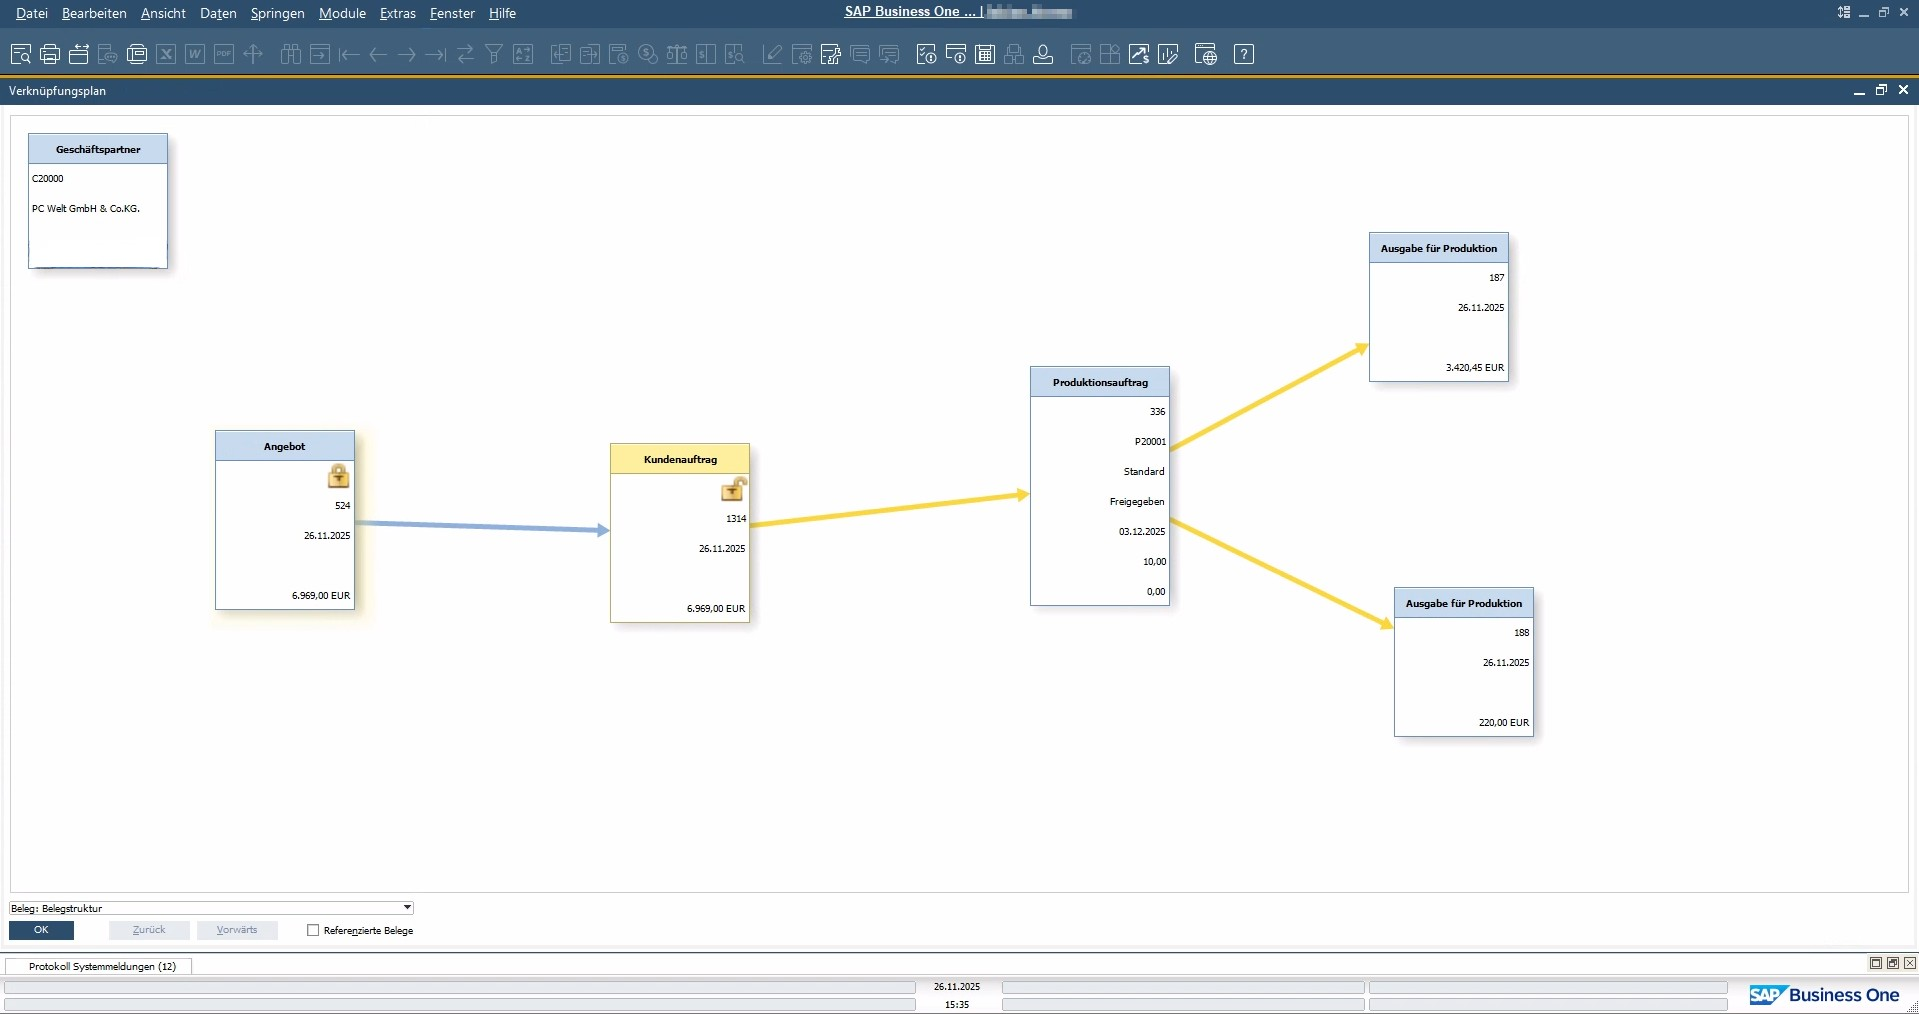1919x1014 pixels.
Task: Expand the Beleg: Belegstruktur dropdown
Action: click(407, 908)
